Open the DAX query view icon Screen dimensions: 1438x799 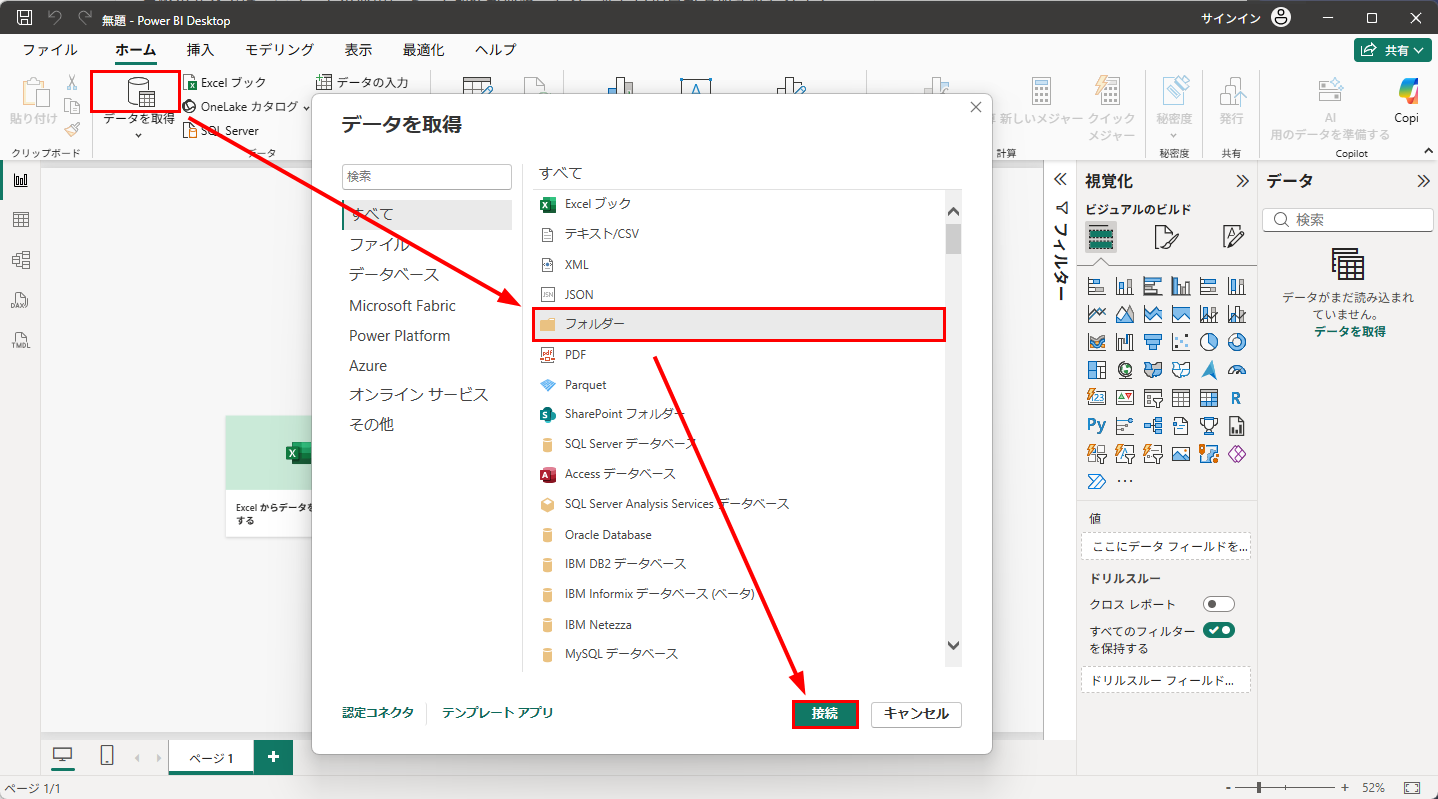pos(20,300)
